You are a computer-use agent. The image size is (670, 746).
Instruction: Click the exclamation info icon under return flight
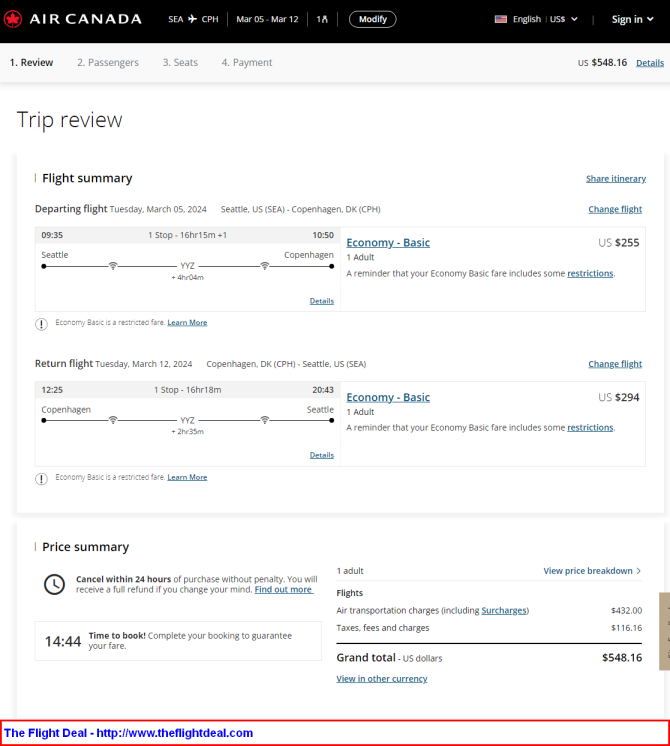coord(41,479)
